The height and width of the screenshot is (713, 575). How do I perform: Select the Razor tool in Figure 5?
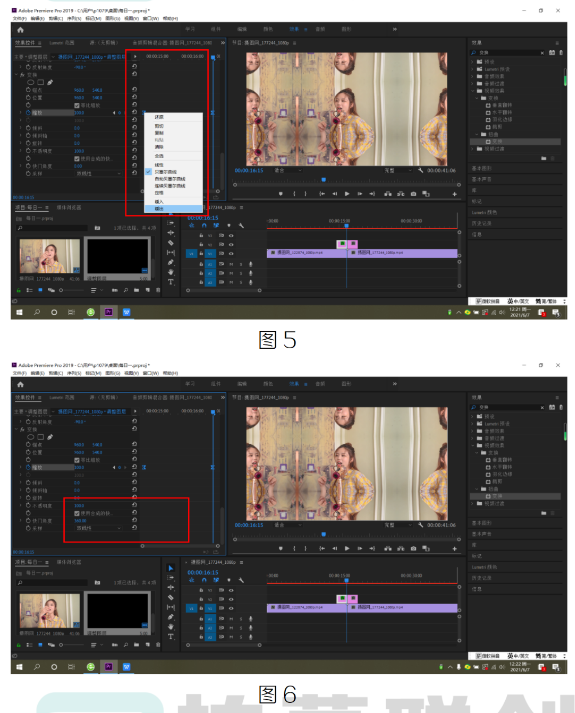tap(171, 242)
